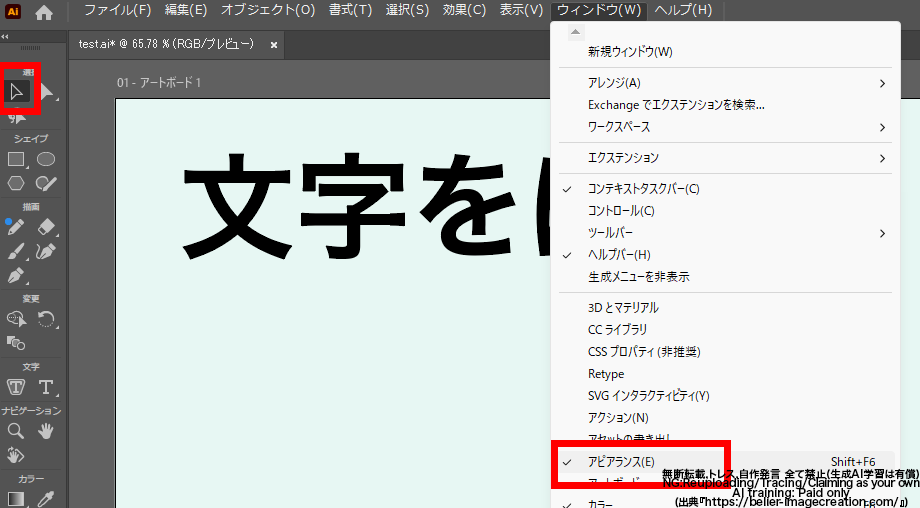Collapse the toolbar with double-arrow icon
920x508 pixels.
coord(5,36)
